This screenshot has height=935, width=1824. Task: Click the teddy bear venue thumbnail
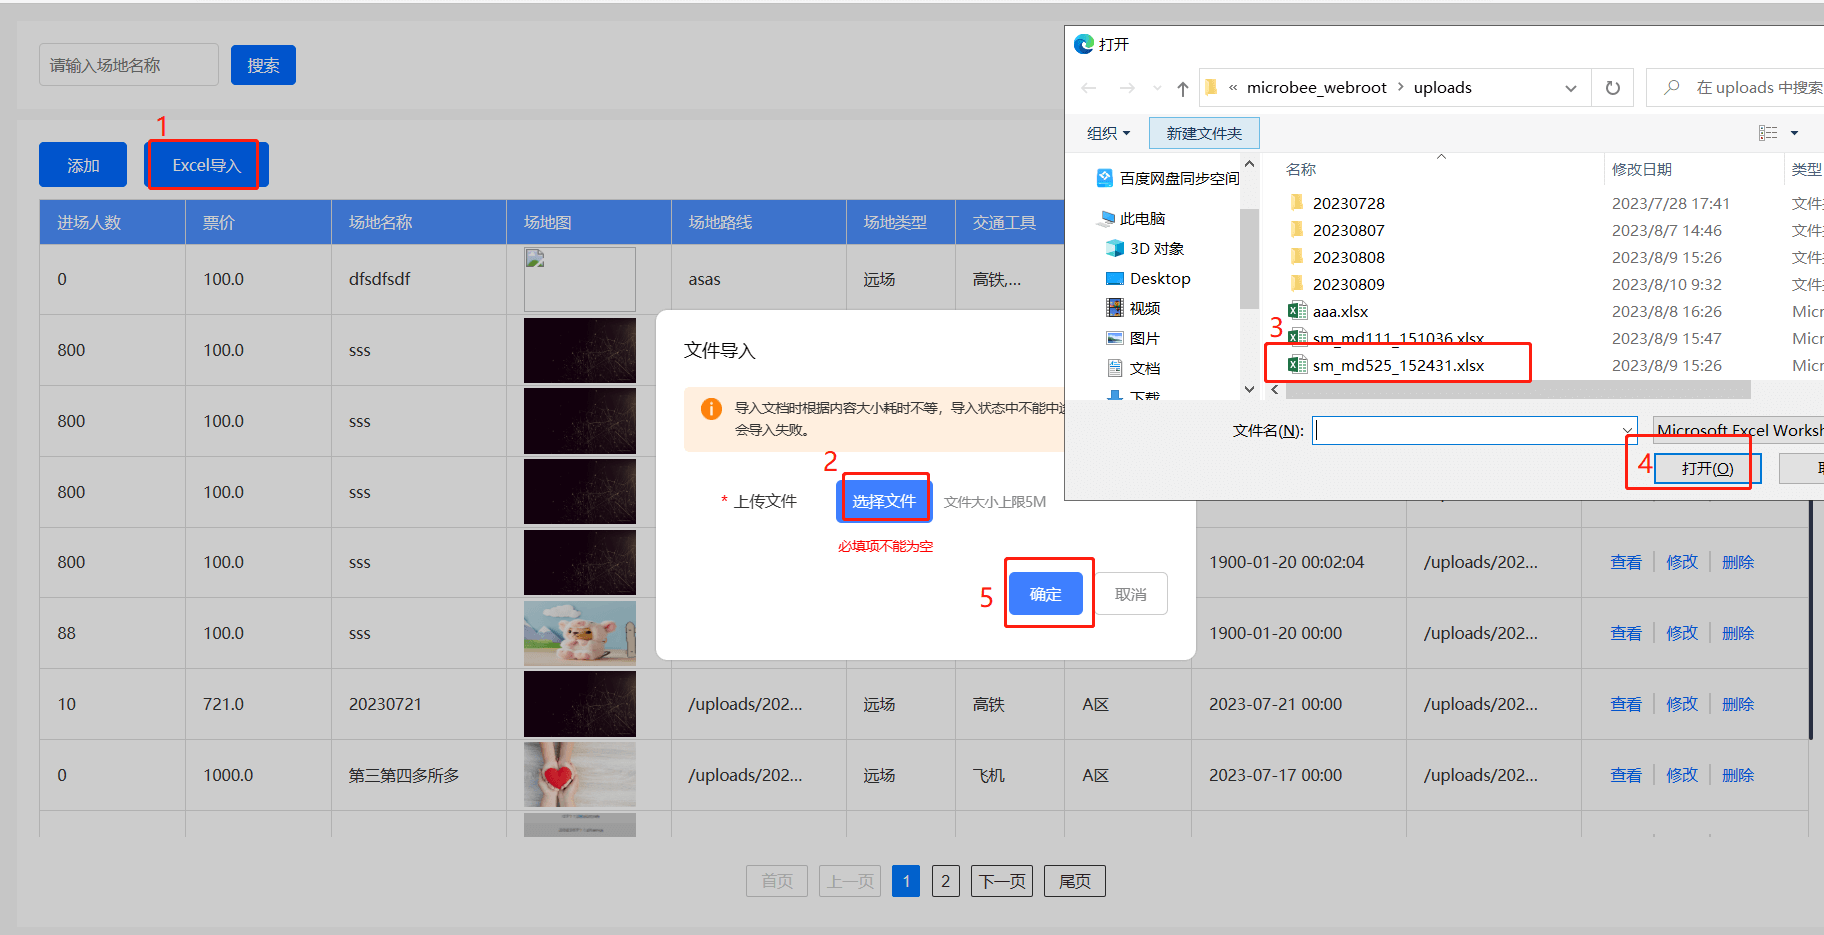pyautogui.click(x=579, y=634)
